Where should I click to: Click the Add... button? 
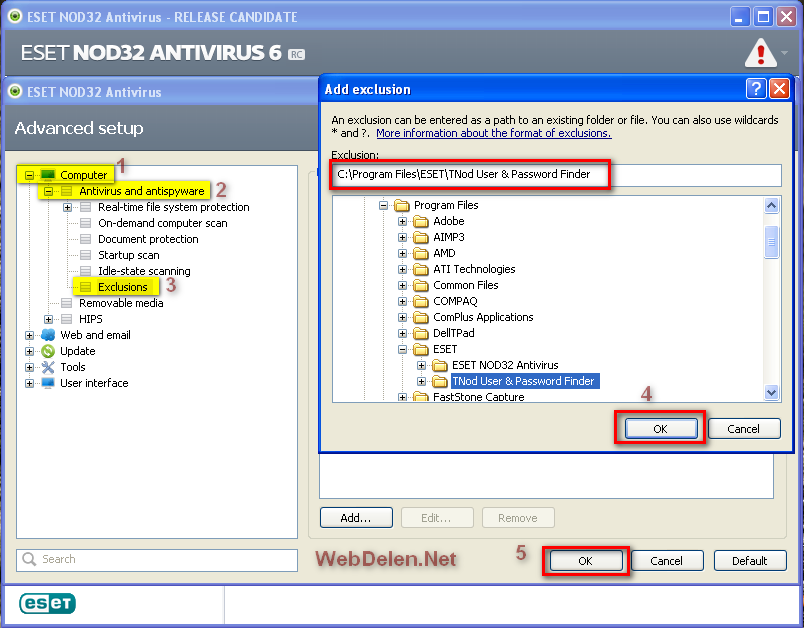(356, 518)
